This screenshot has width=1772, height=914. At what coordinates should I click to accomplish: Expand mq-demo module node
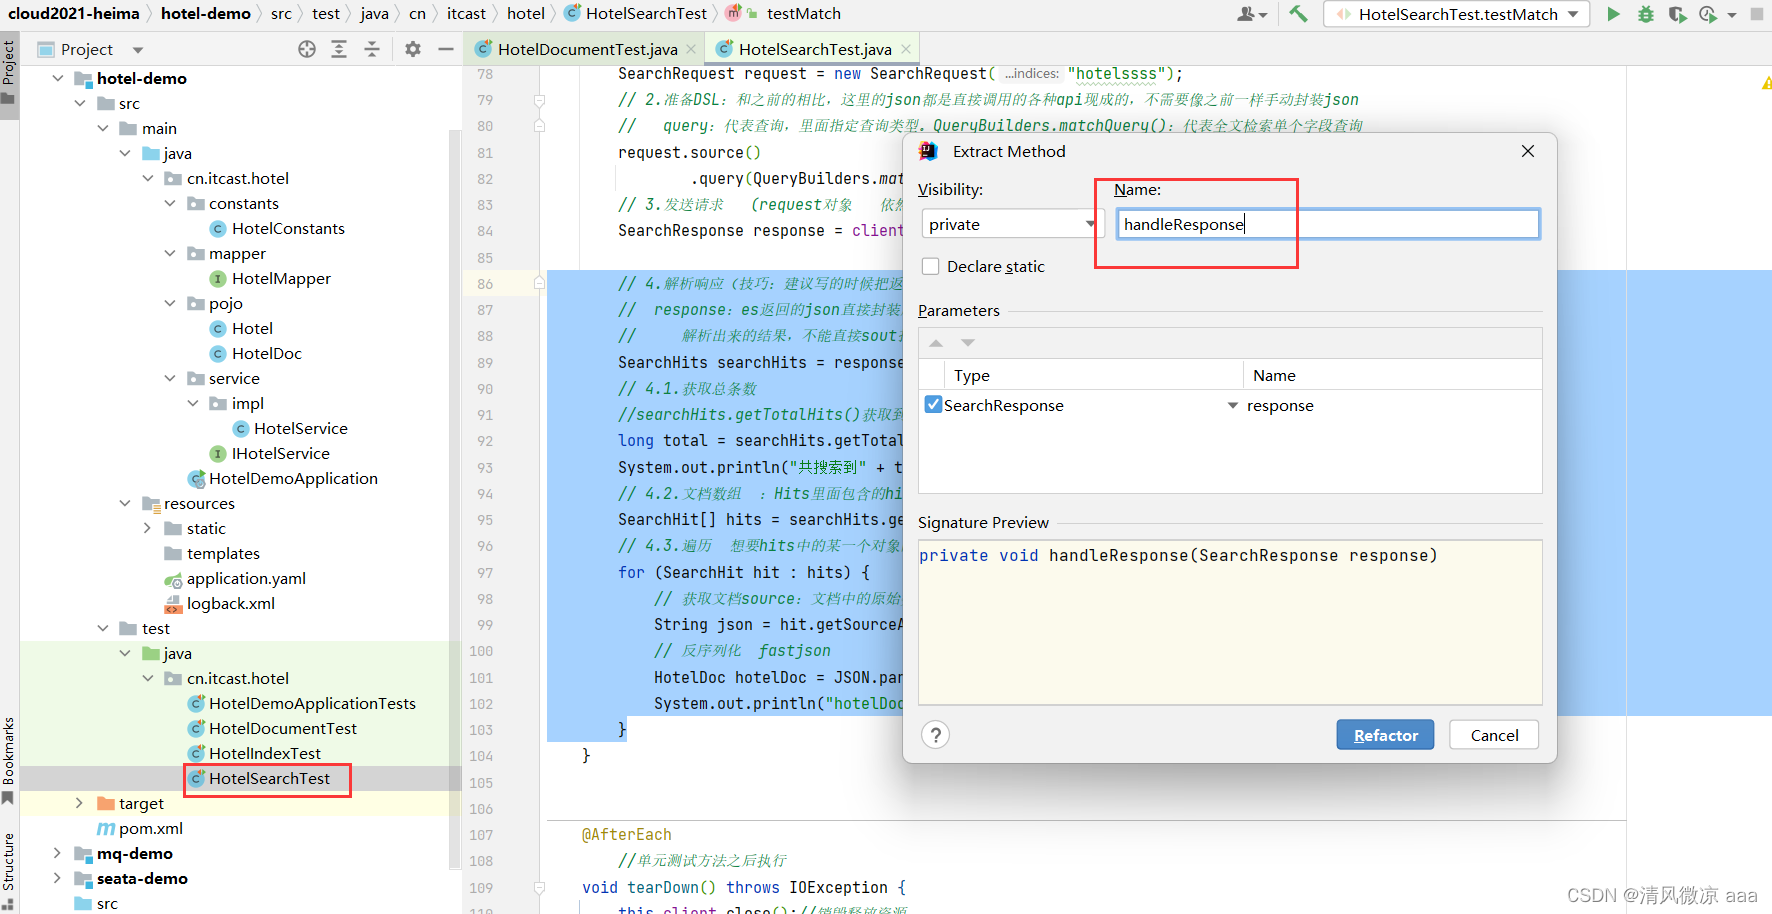click(x=57, y=853)
